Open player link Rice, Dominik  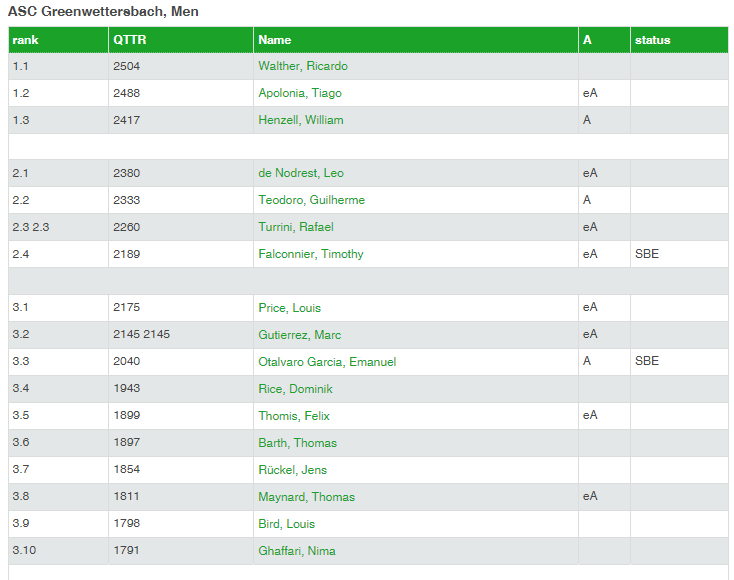click(x=295, y=389)
